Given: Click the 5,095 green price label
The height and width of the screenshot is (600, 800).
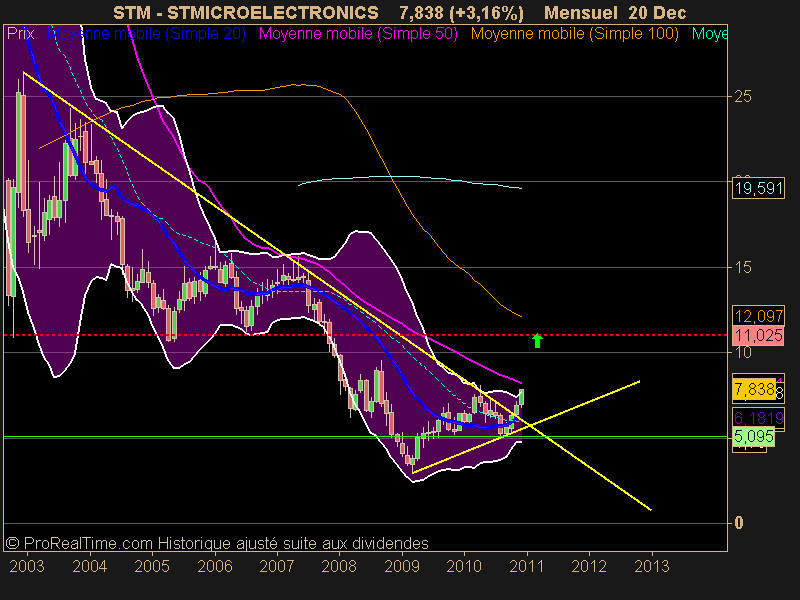Looking at the screenshot, I should coord(754,436).
